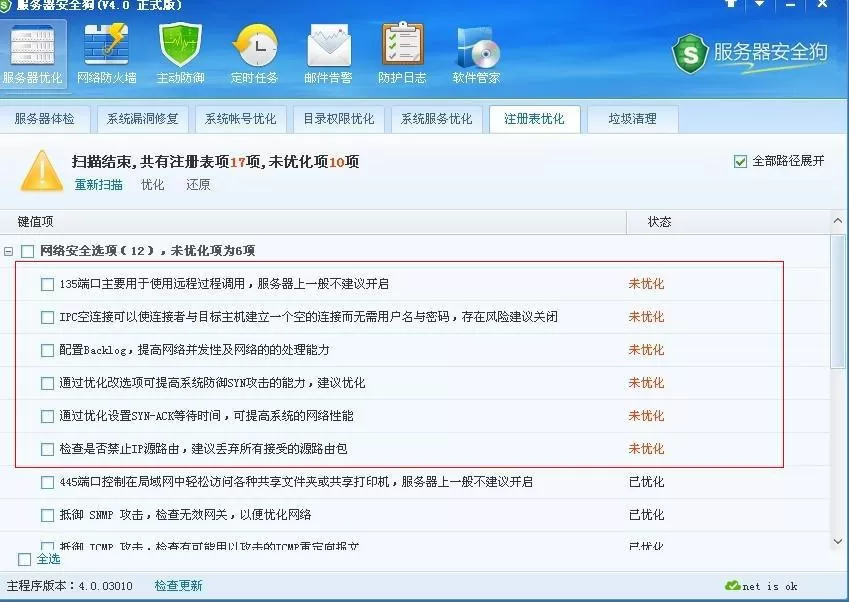Open the 邮件告警 envelope icon

click(328, 54)
